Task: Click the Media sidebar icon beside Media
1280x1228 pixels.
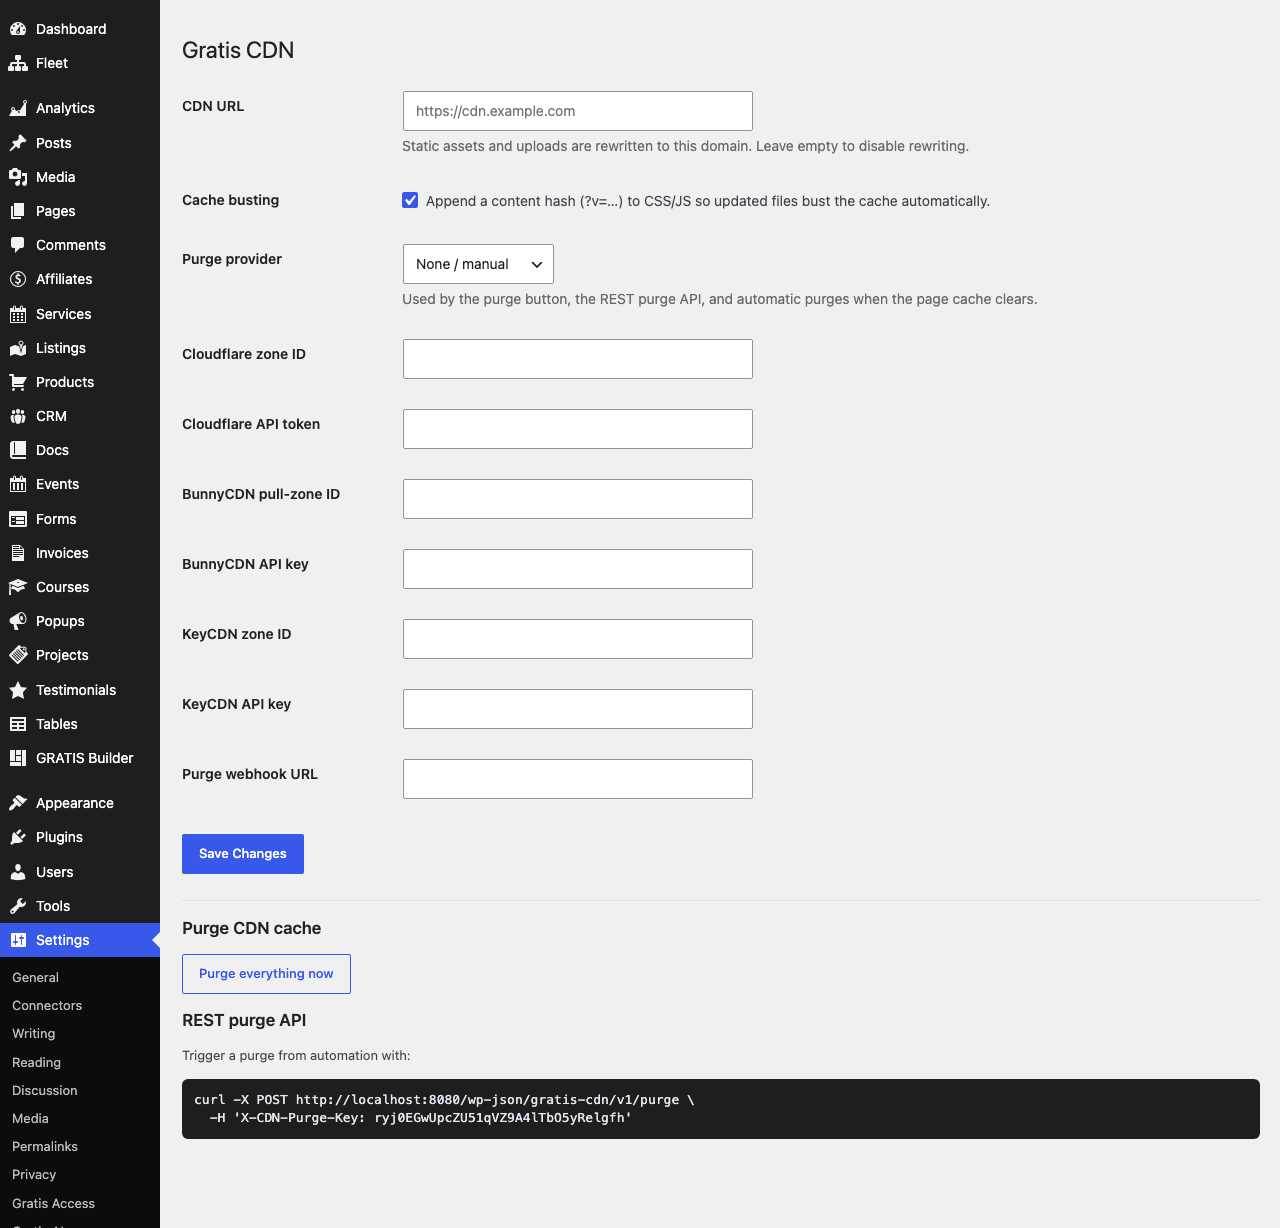Action: 18,177
